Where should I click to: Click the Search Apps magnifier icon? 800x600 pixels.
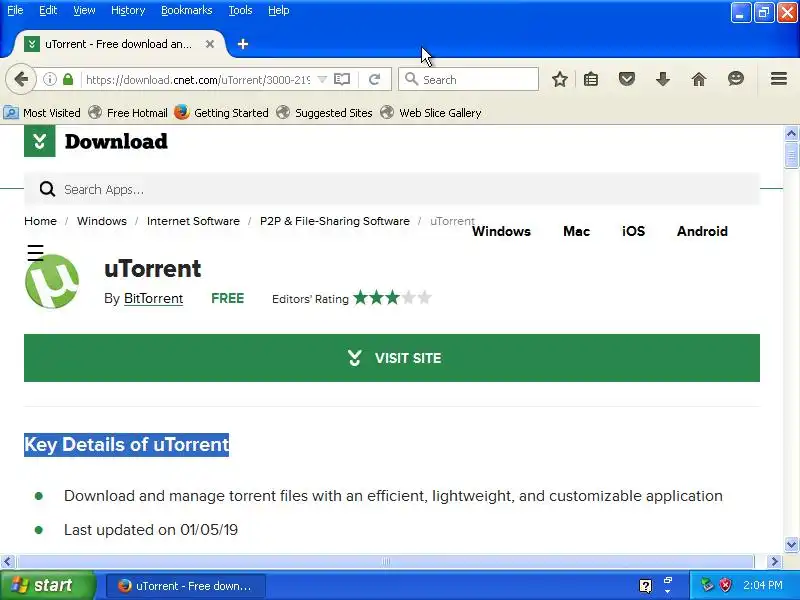point(47,189)
